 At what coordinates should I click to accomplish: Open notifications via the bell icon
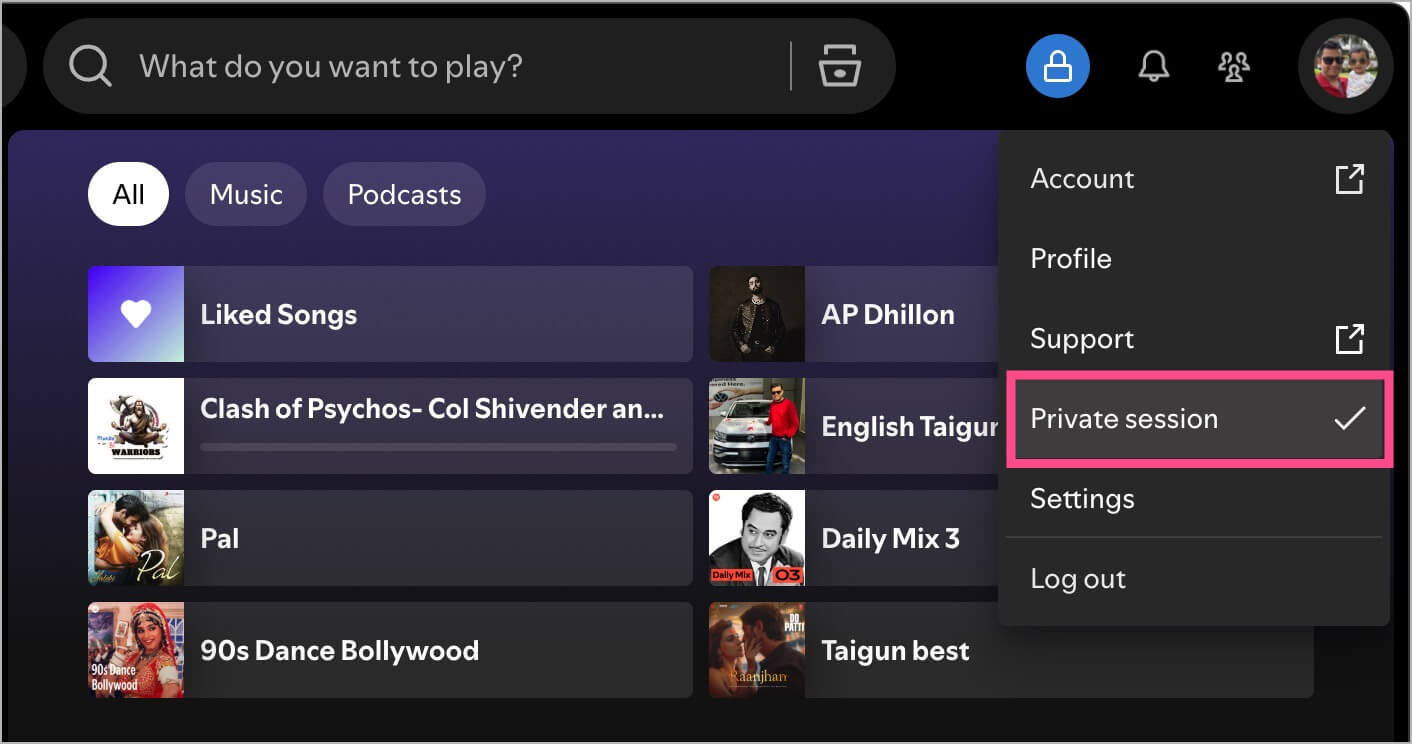(x=1152, y=65)
